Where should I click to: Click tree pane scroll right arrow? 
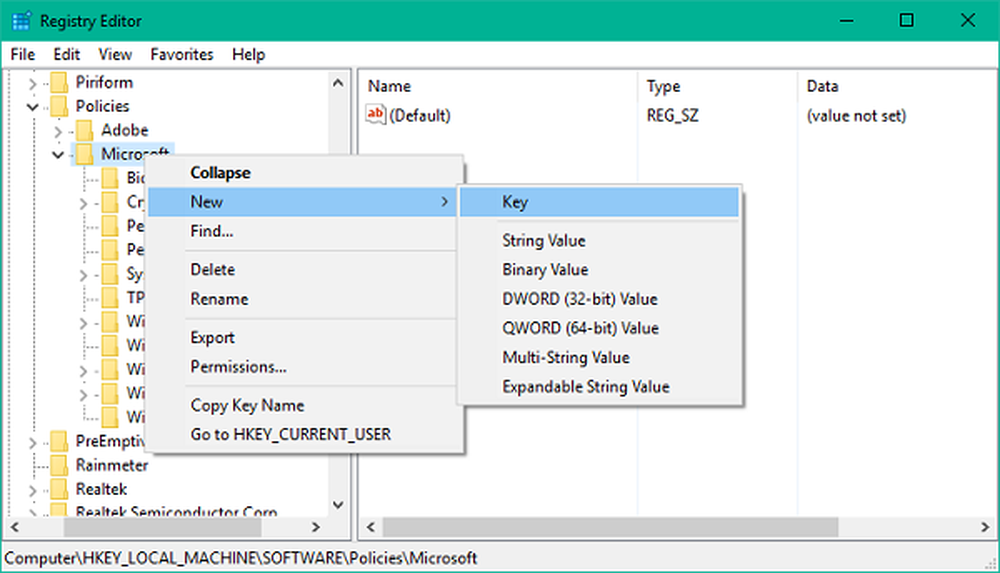pos(316,527)
